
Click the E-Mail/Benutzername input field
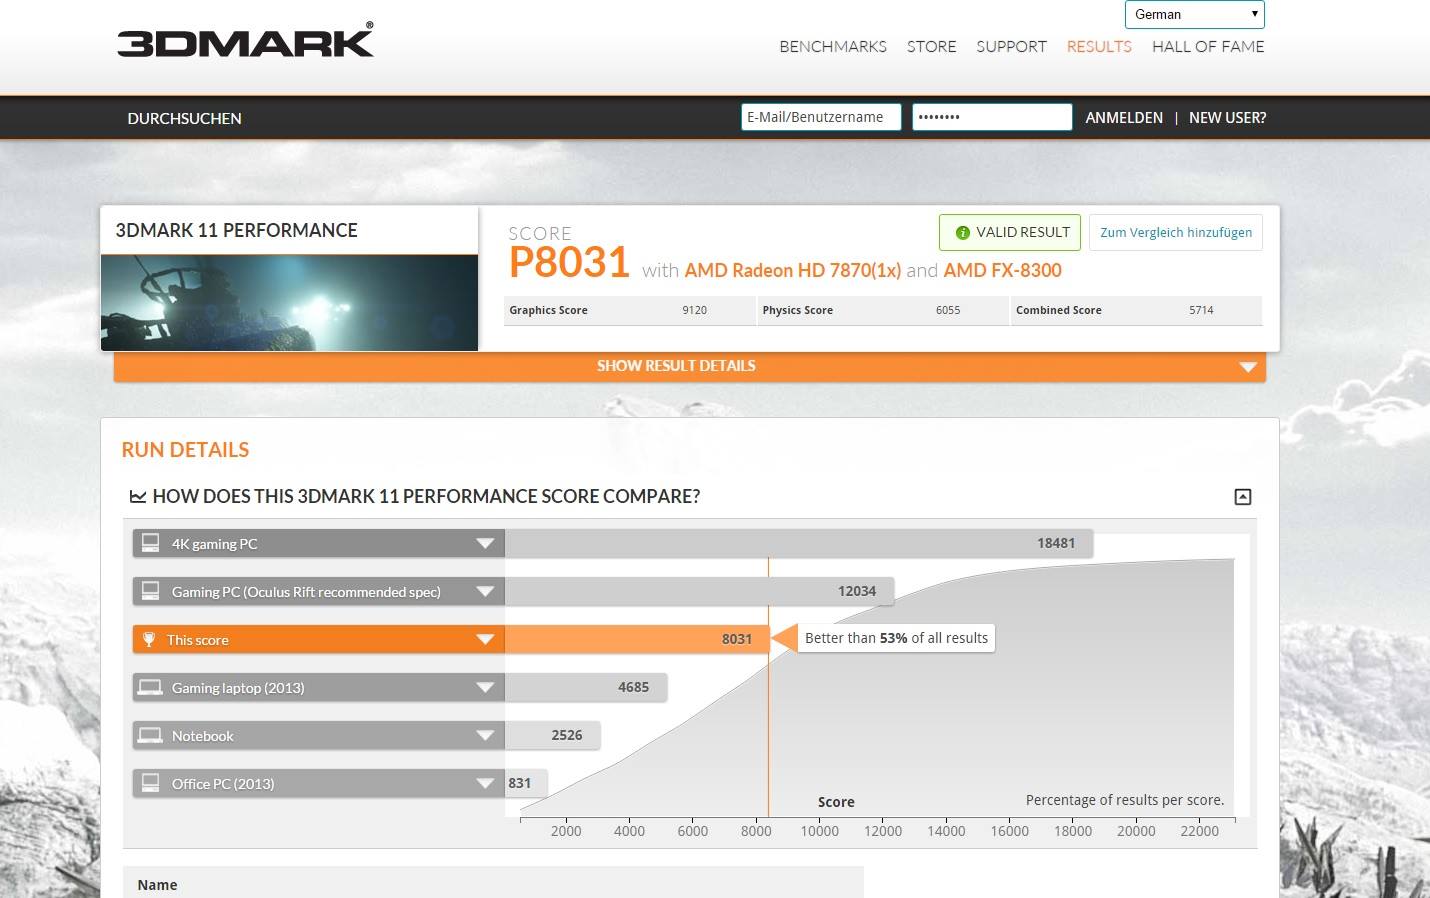point(821,117)
